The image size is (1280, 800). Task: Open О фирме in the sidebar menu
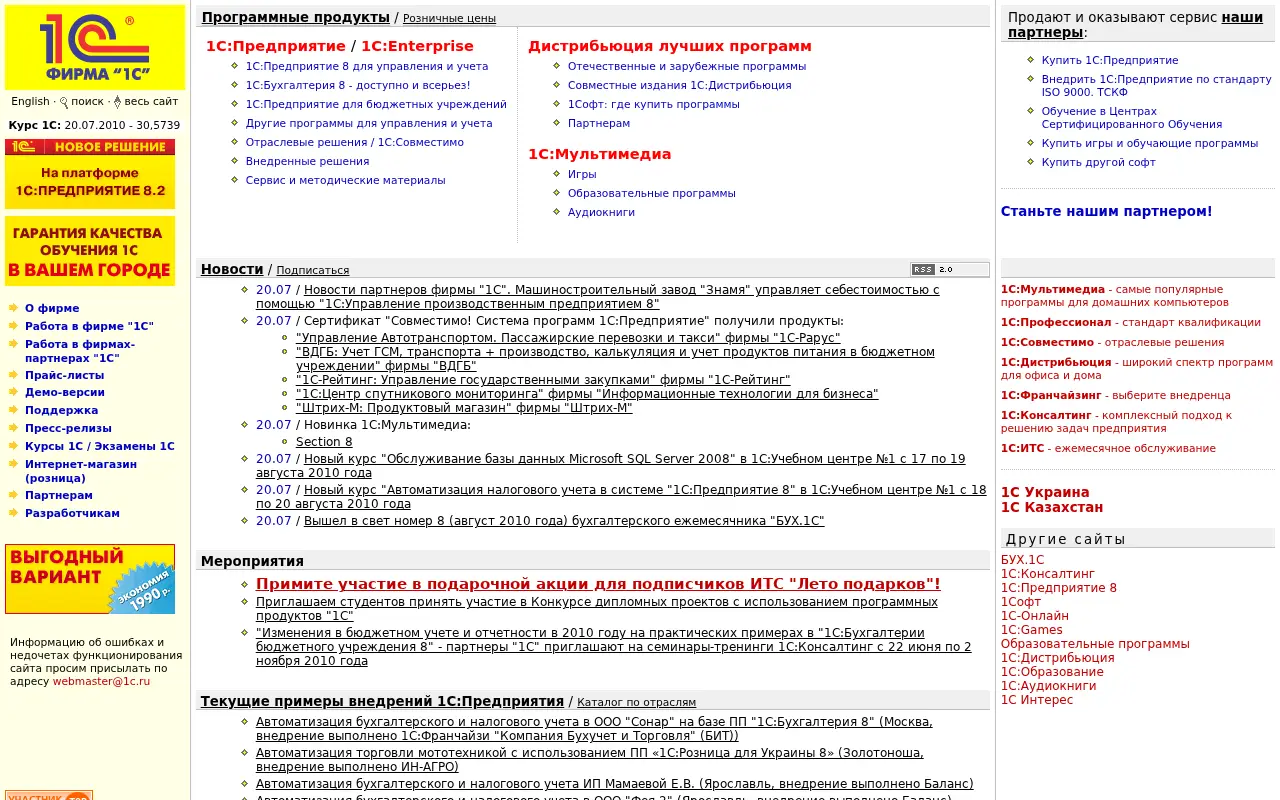[52, 308]
